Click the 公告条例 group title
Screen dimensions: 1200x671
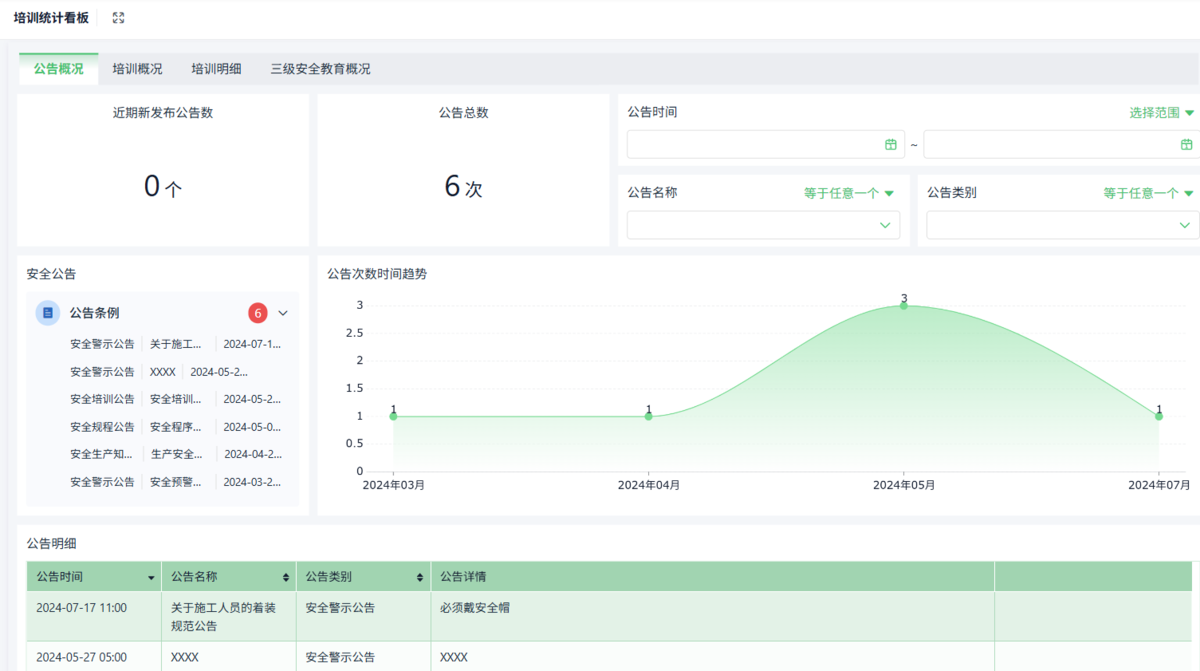94,313
